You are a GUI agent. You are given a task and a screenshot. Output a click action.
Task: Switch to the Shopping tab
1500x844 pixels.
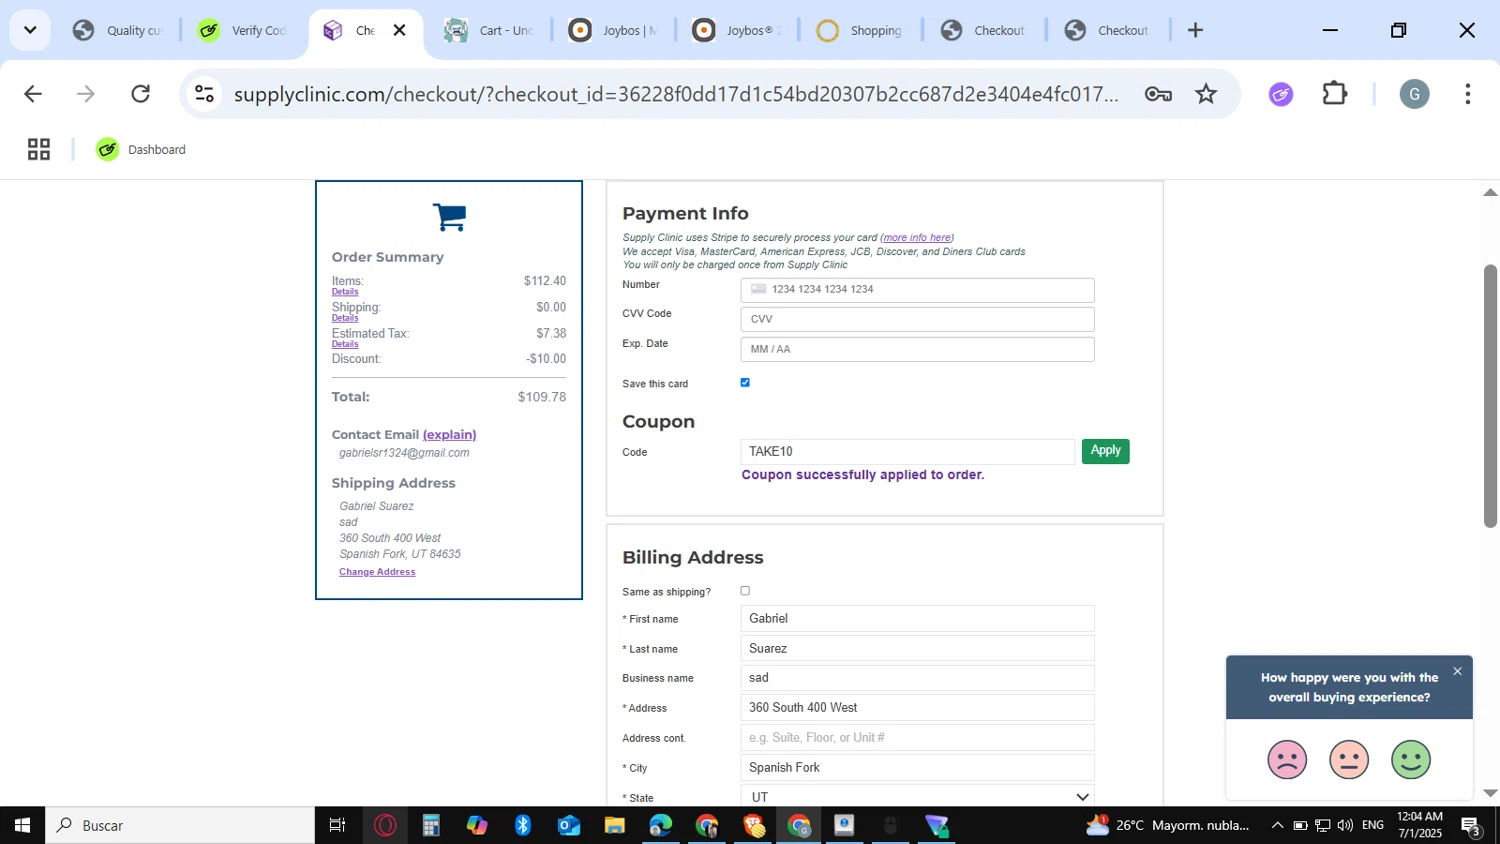tap(861, 30)
